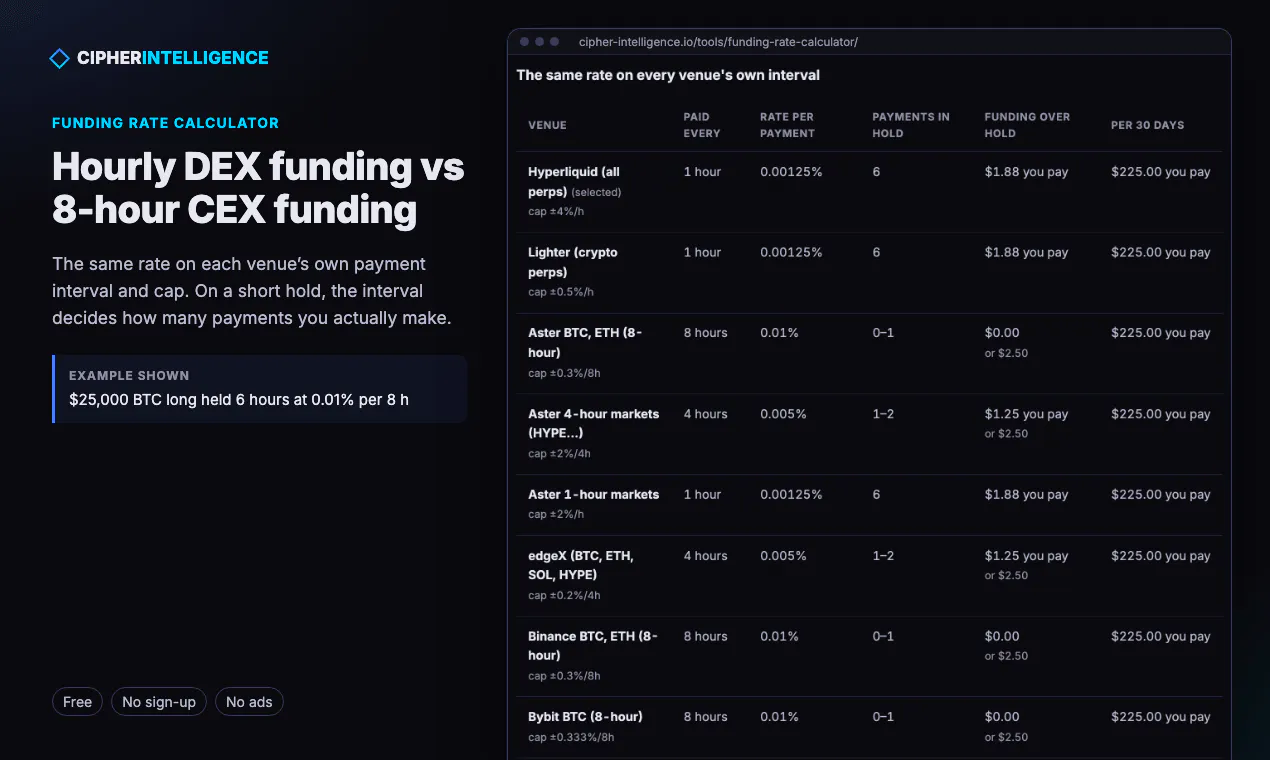Click the Cipher Intelligence diamond logo icon
The height and width of the screenshot is (760, 1270).
point(59,58)
